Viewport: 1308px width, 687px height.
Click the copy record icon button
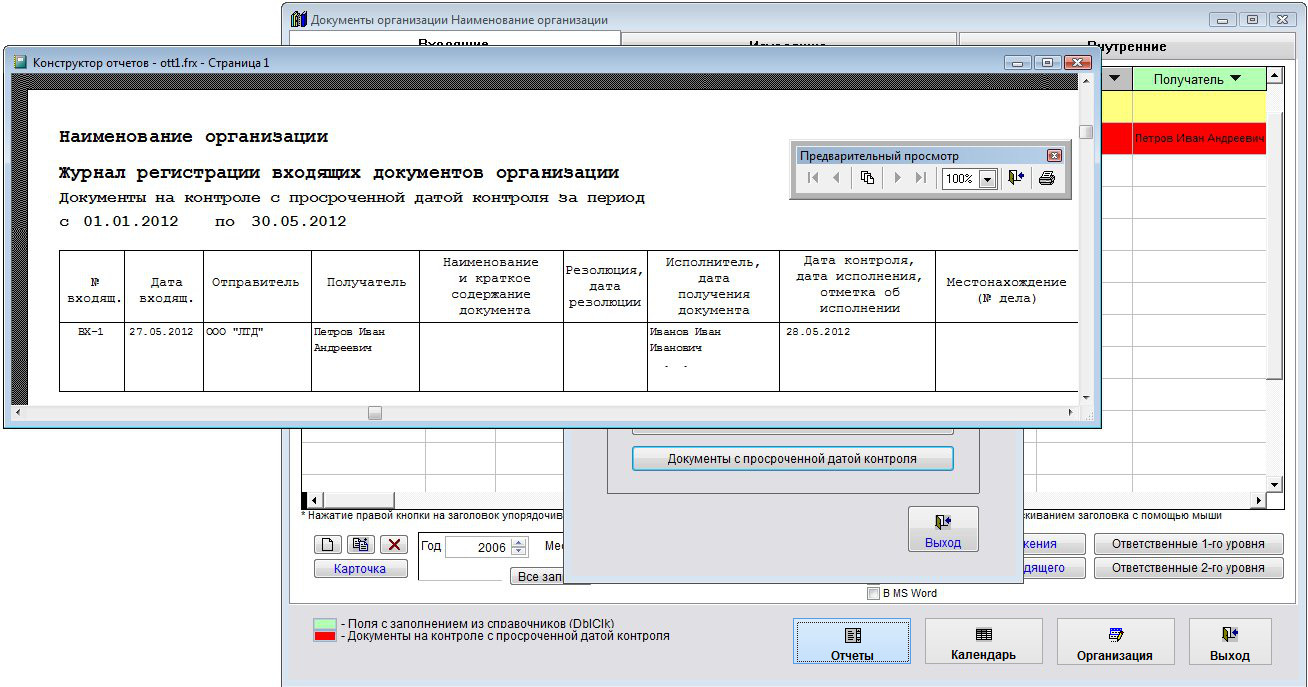[x=360, y=545]
